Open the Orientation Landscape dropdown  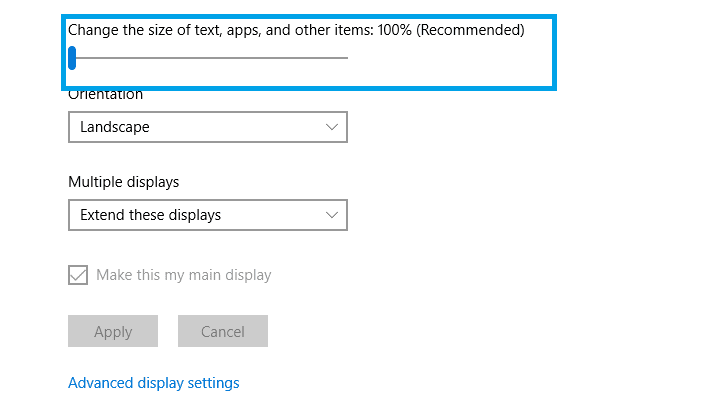tap(208, 127)
